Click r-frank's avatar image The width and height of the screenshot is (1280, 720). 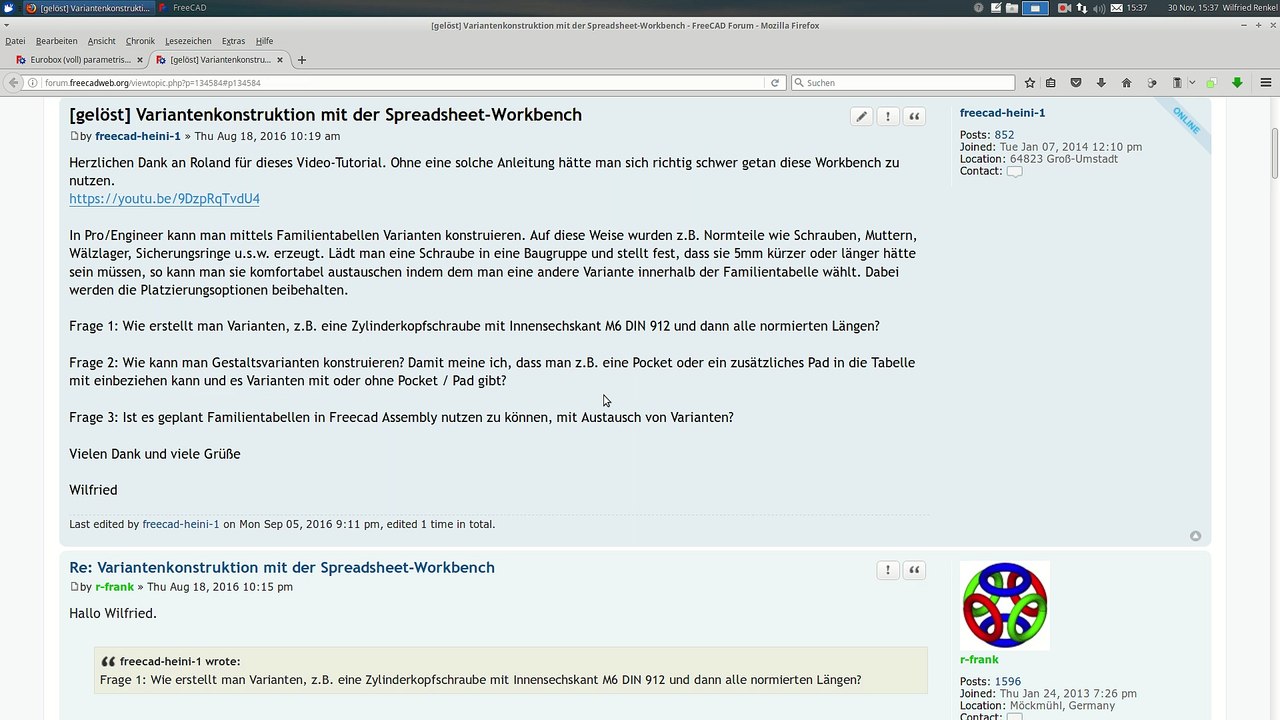1005,605
